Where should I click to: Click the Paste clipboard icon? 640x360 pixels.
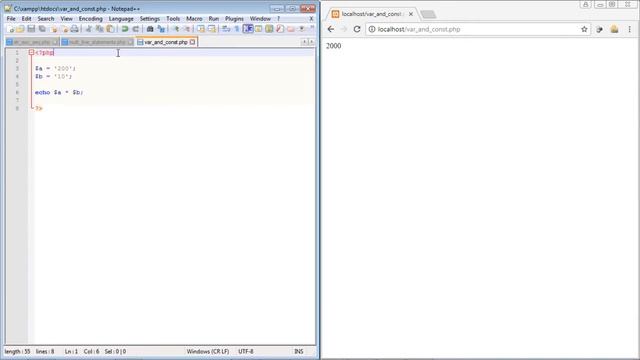coord(110,29)
